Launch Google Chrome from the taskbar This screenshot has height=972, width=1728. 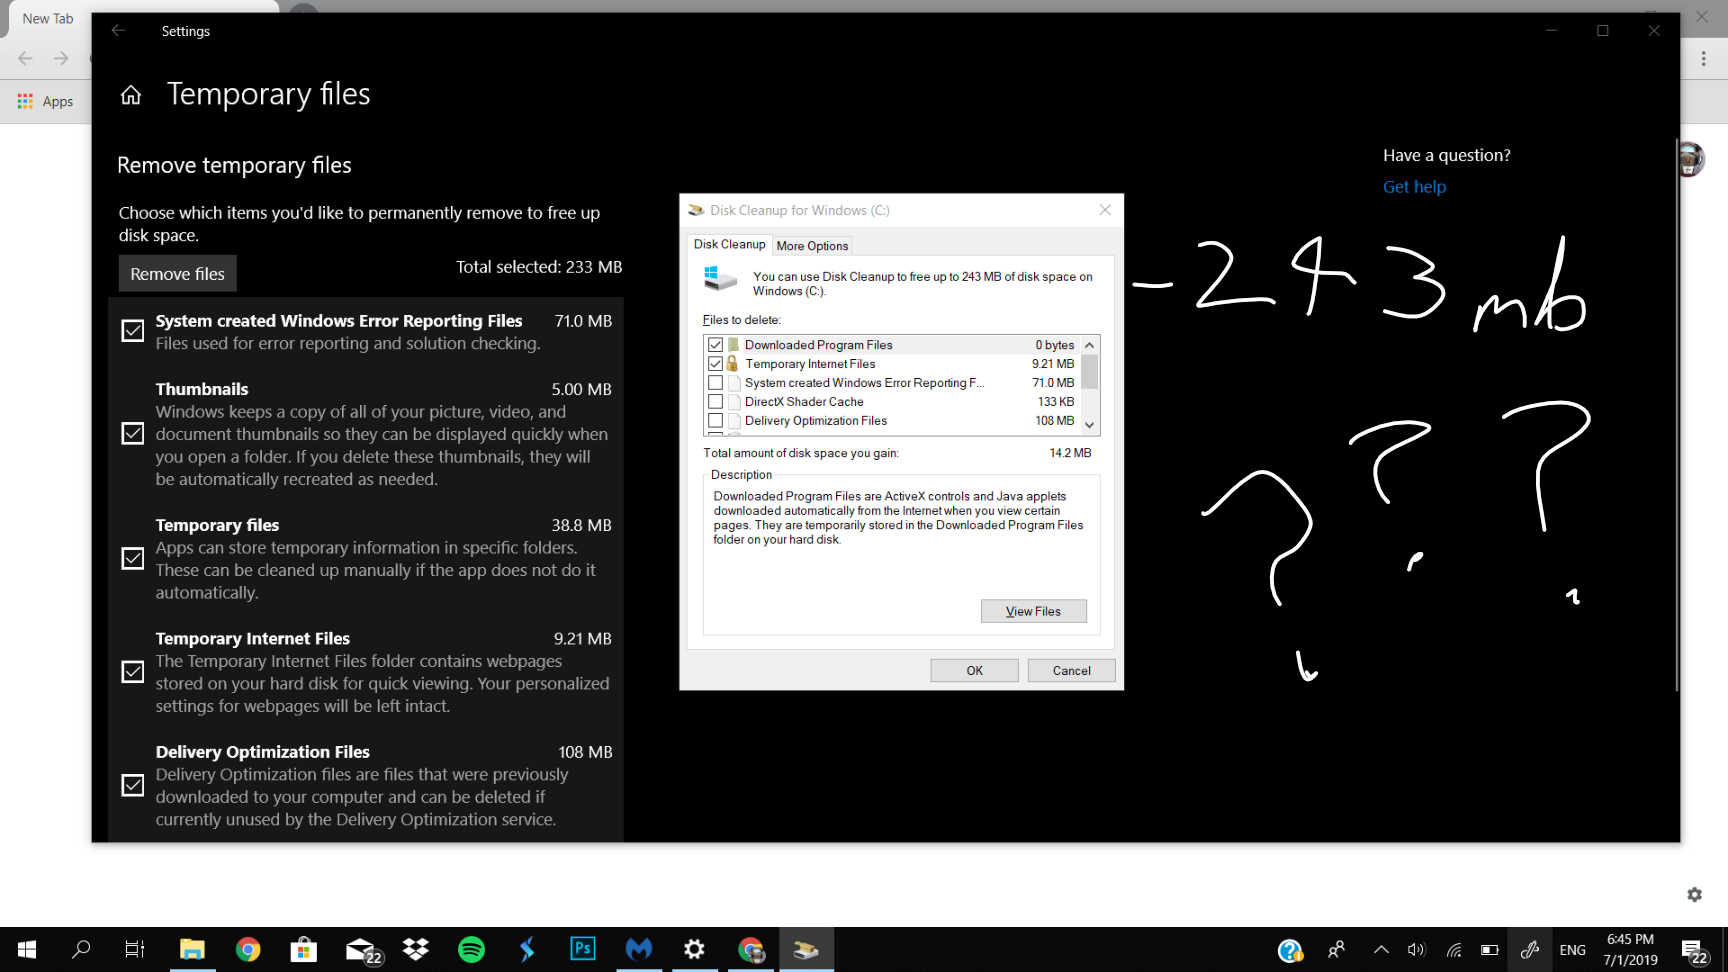point(248,950)
